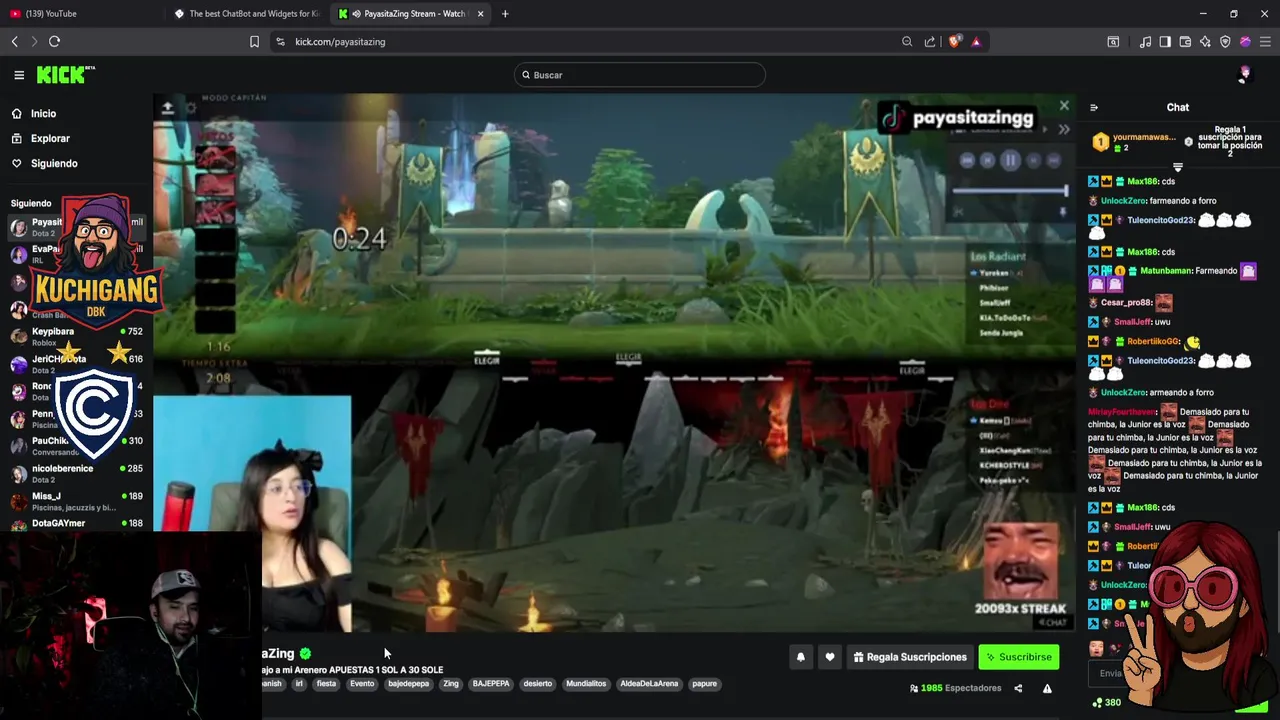
Task: Select the Evento tag
Action: pyautogui.click(x=362, y=684)
